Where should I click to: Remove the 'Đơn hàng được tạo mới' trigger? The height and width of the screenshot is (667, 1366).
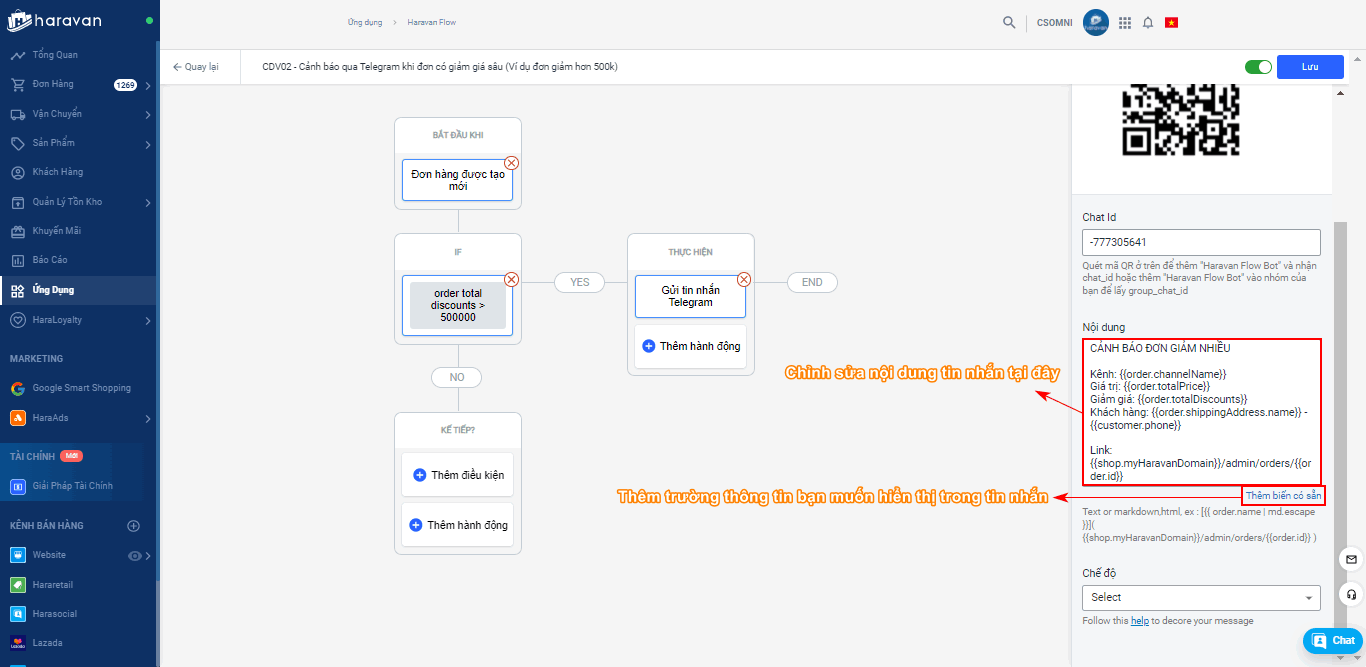511,163
